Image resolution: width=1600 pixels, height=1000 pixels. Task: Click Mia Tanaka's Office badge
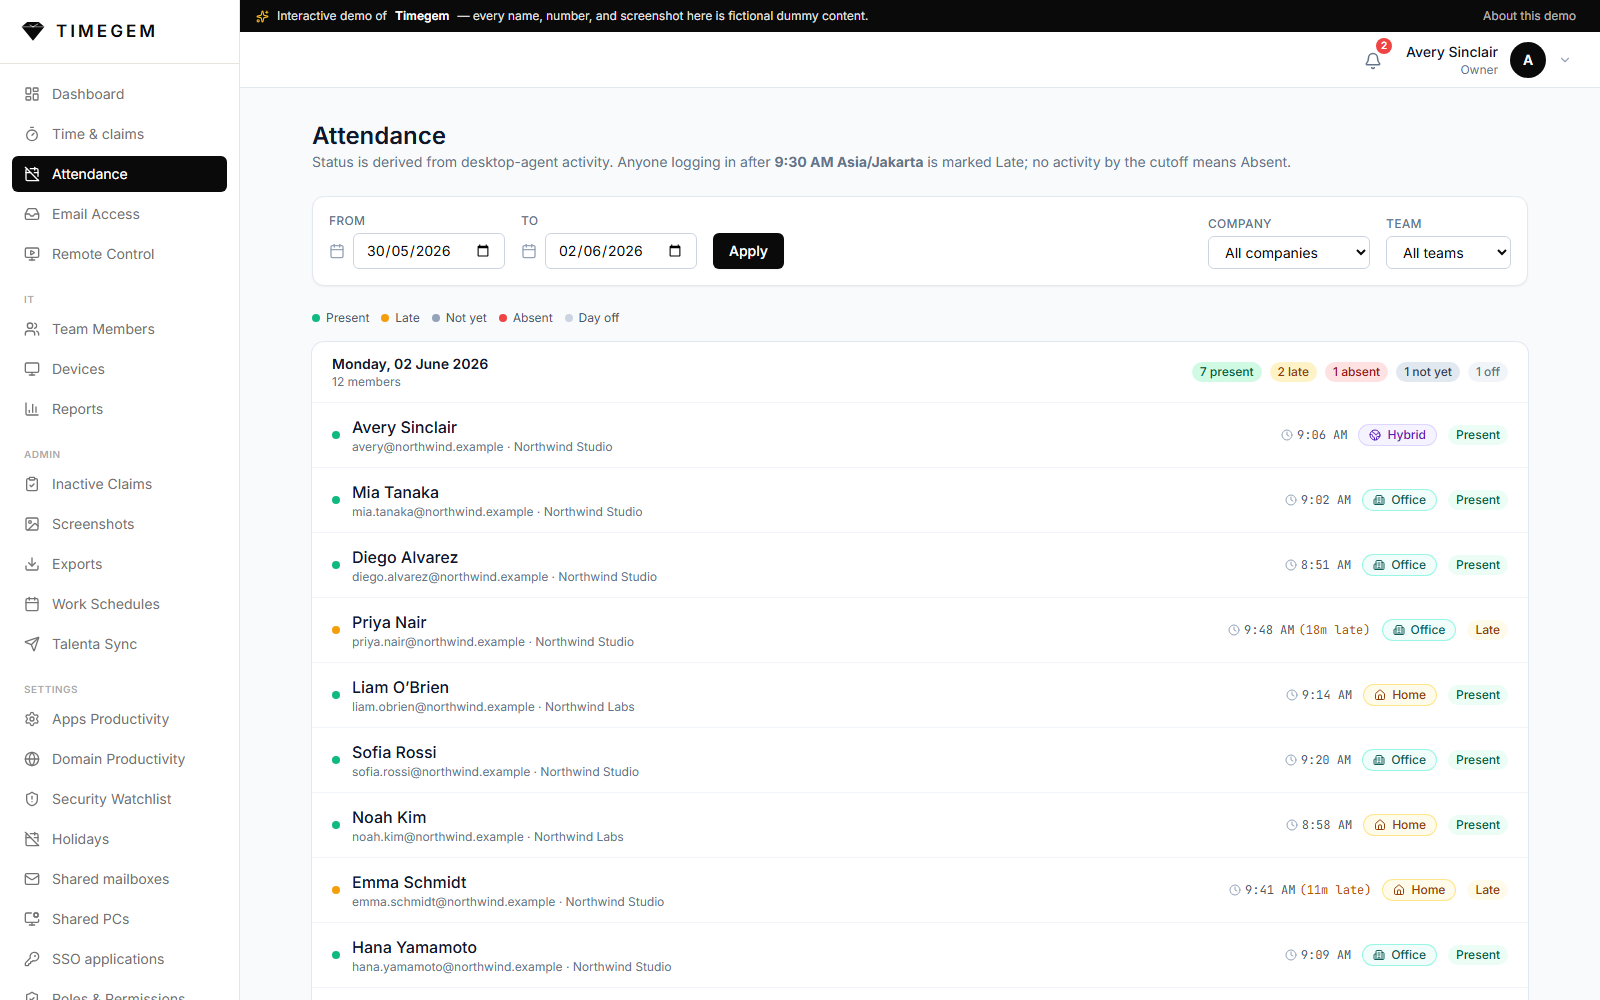(1399, 500)
